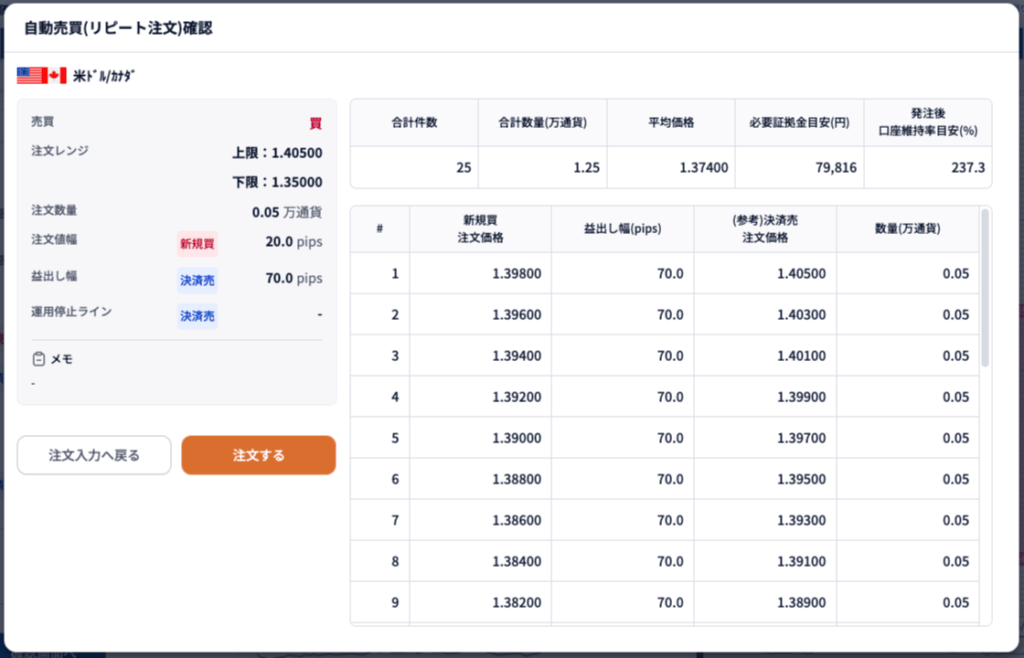Click the red 新規買 badge
The height and width of the screenshot is (658, 1024).
tap(197, 243)
